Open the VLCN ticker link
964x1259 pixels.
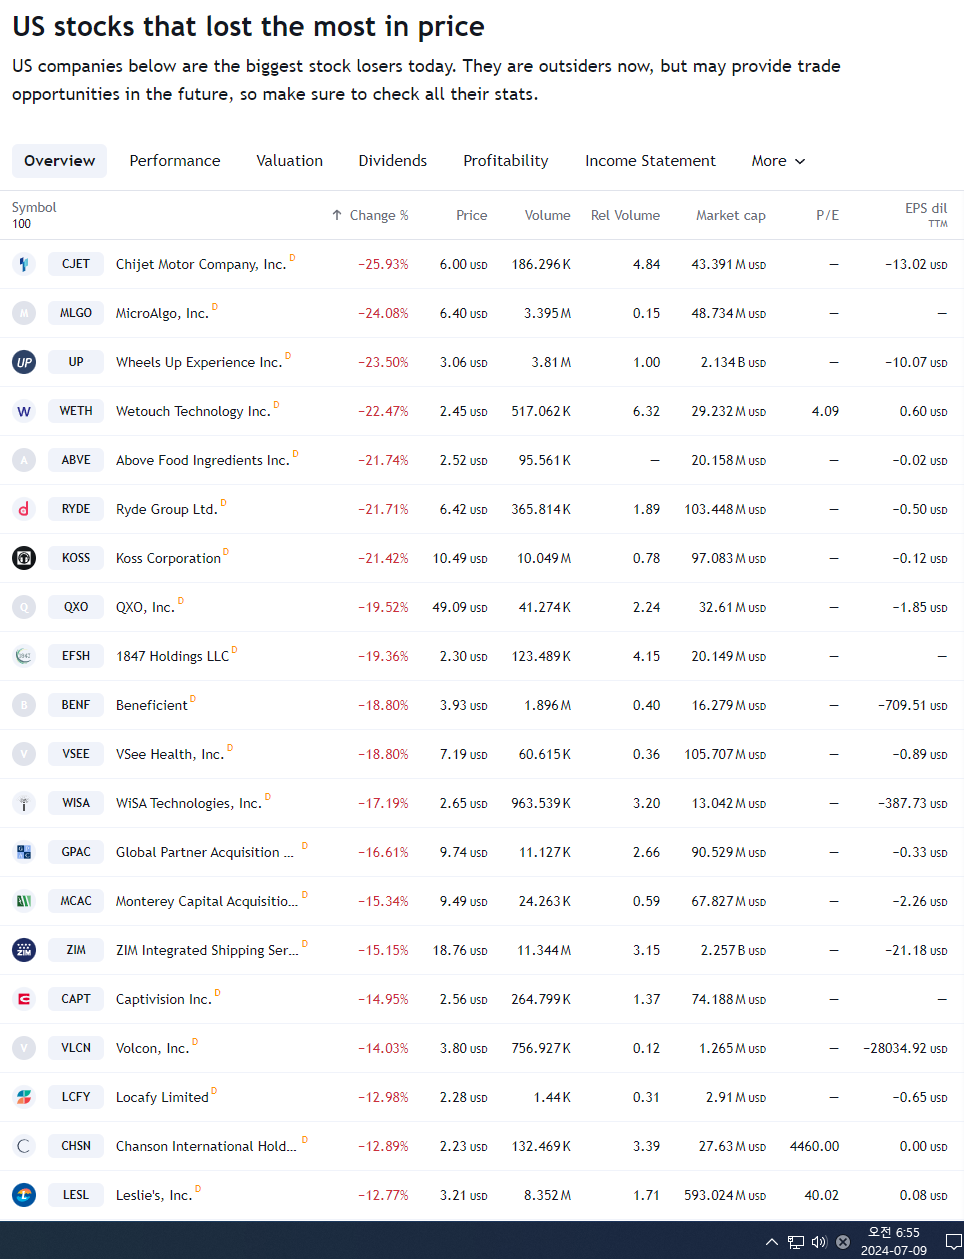[76, 1048]
